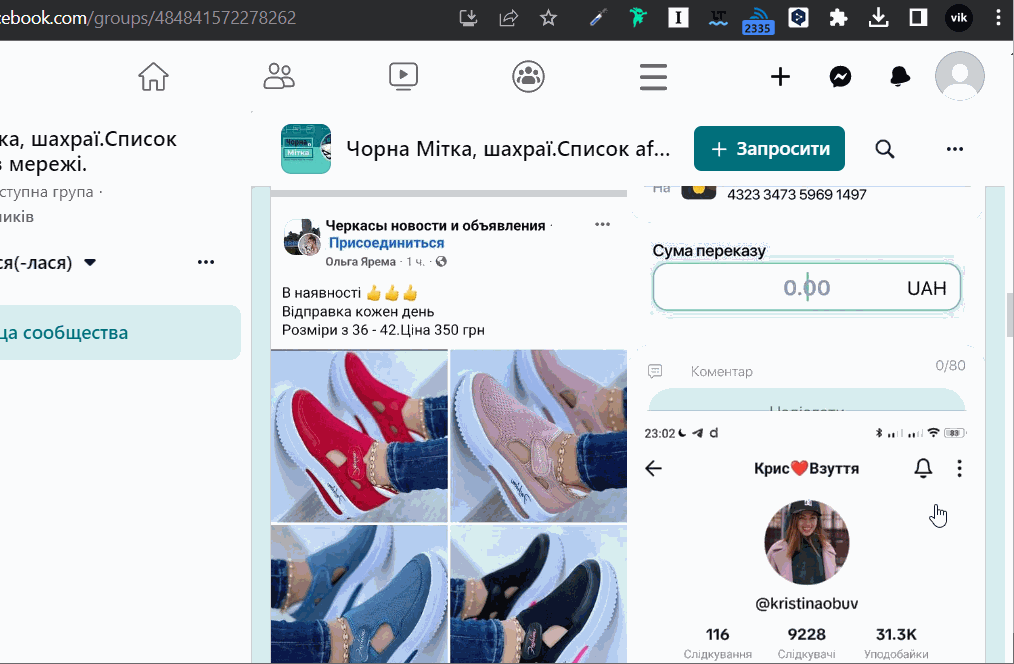This screenshot has height=664, width=1014.
Task: Click the Сума переказу amount field
Action: [806, 287]
